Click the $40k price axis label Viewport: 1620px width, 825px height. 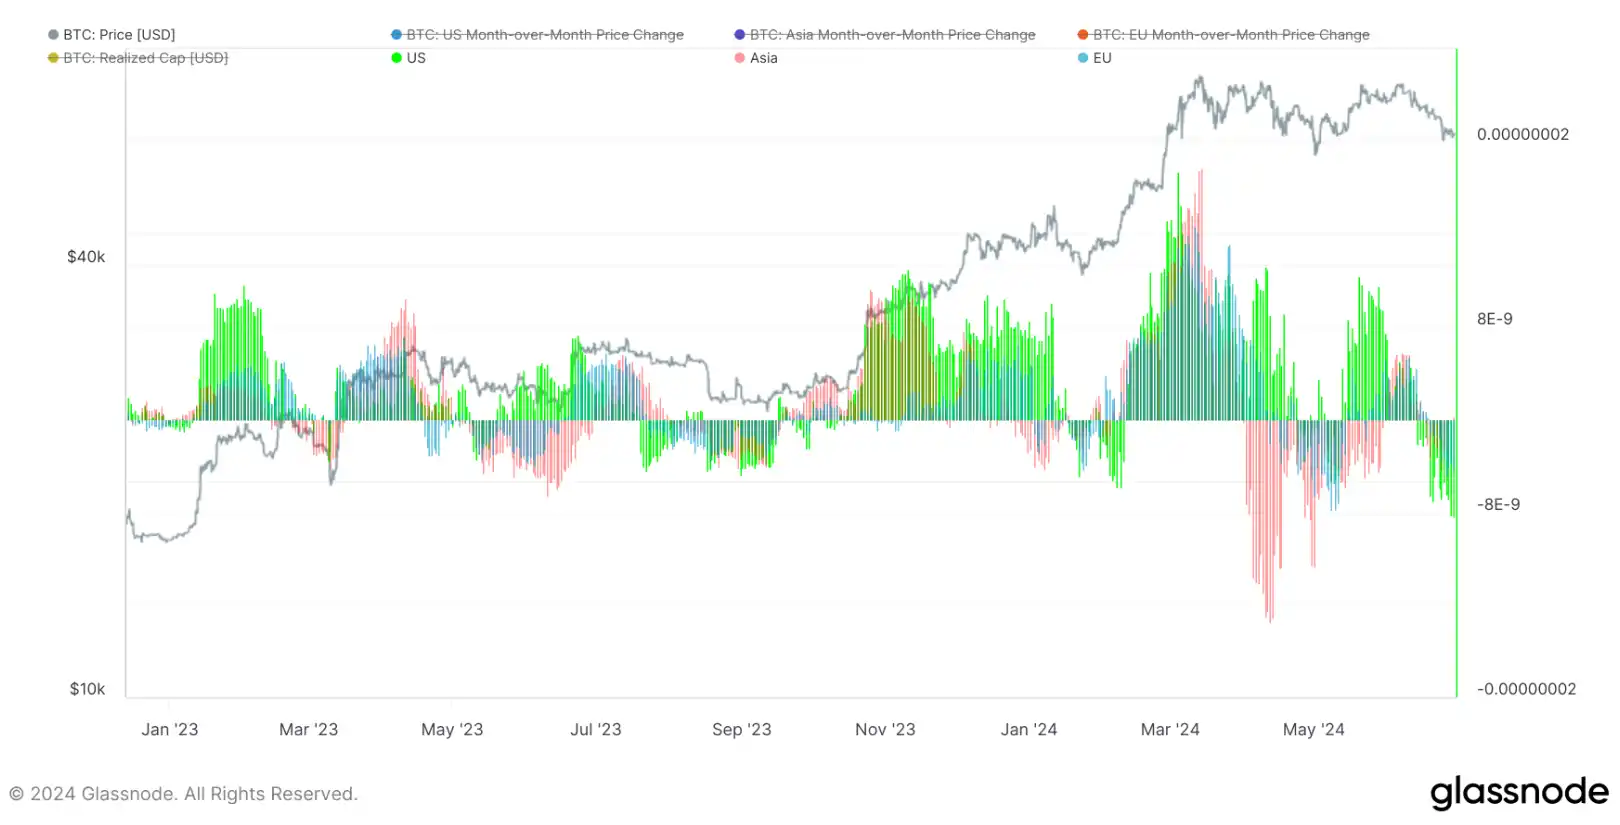click(86, 257)
